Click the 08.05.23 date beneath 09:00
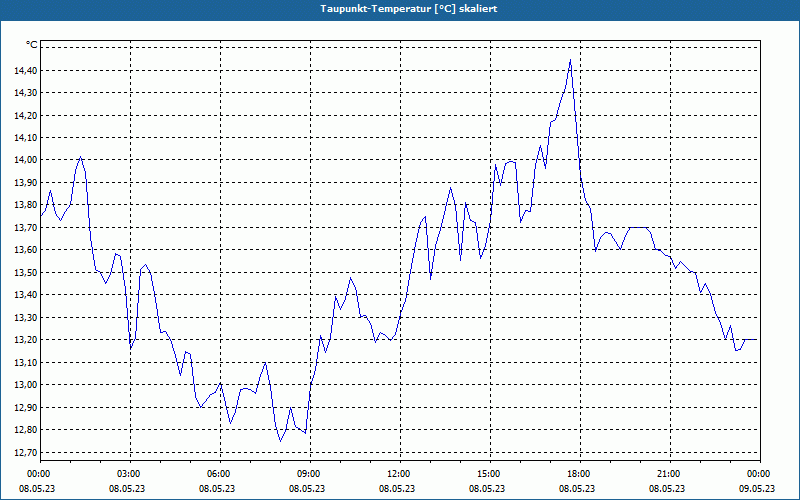Viewport: 800px width, 500px height. pyautogui.click(x=307, y=488)
